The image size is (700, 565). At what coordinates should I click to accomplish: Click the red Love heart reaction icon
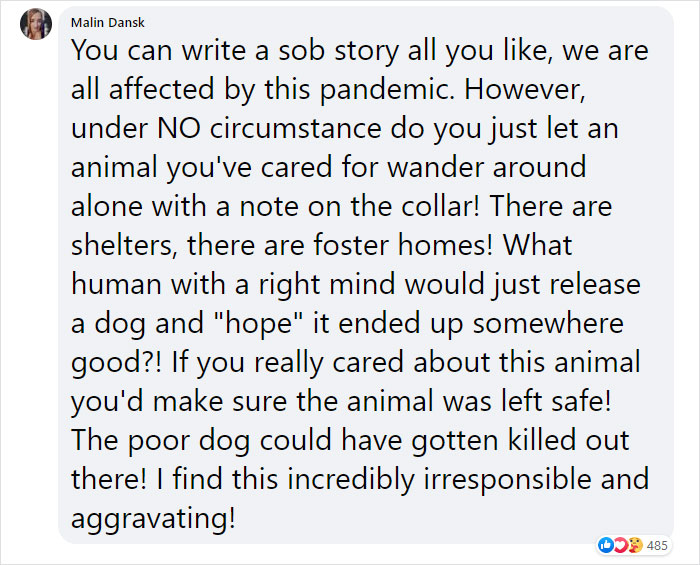(x=620, y=545)
